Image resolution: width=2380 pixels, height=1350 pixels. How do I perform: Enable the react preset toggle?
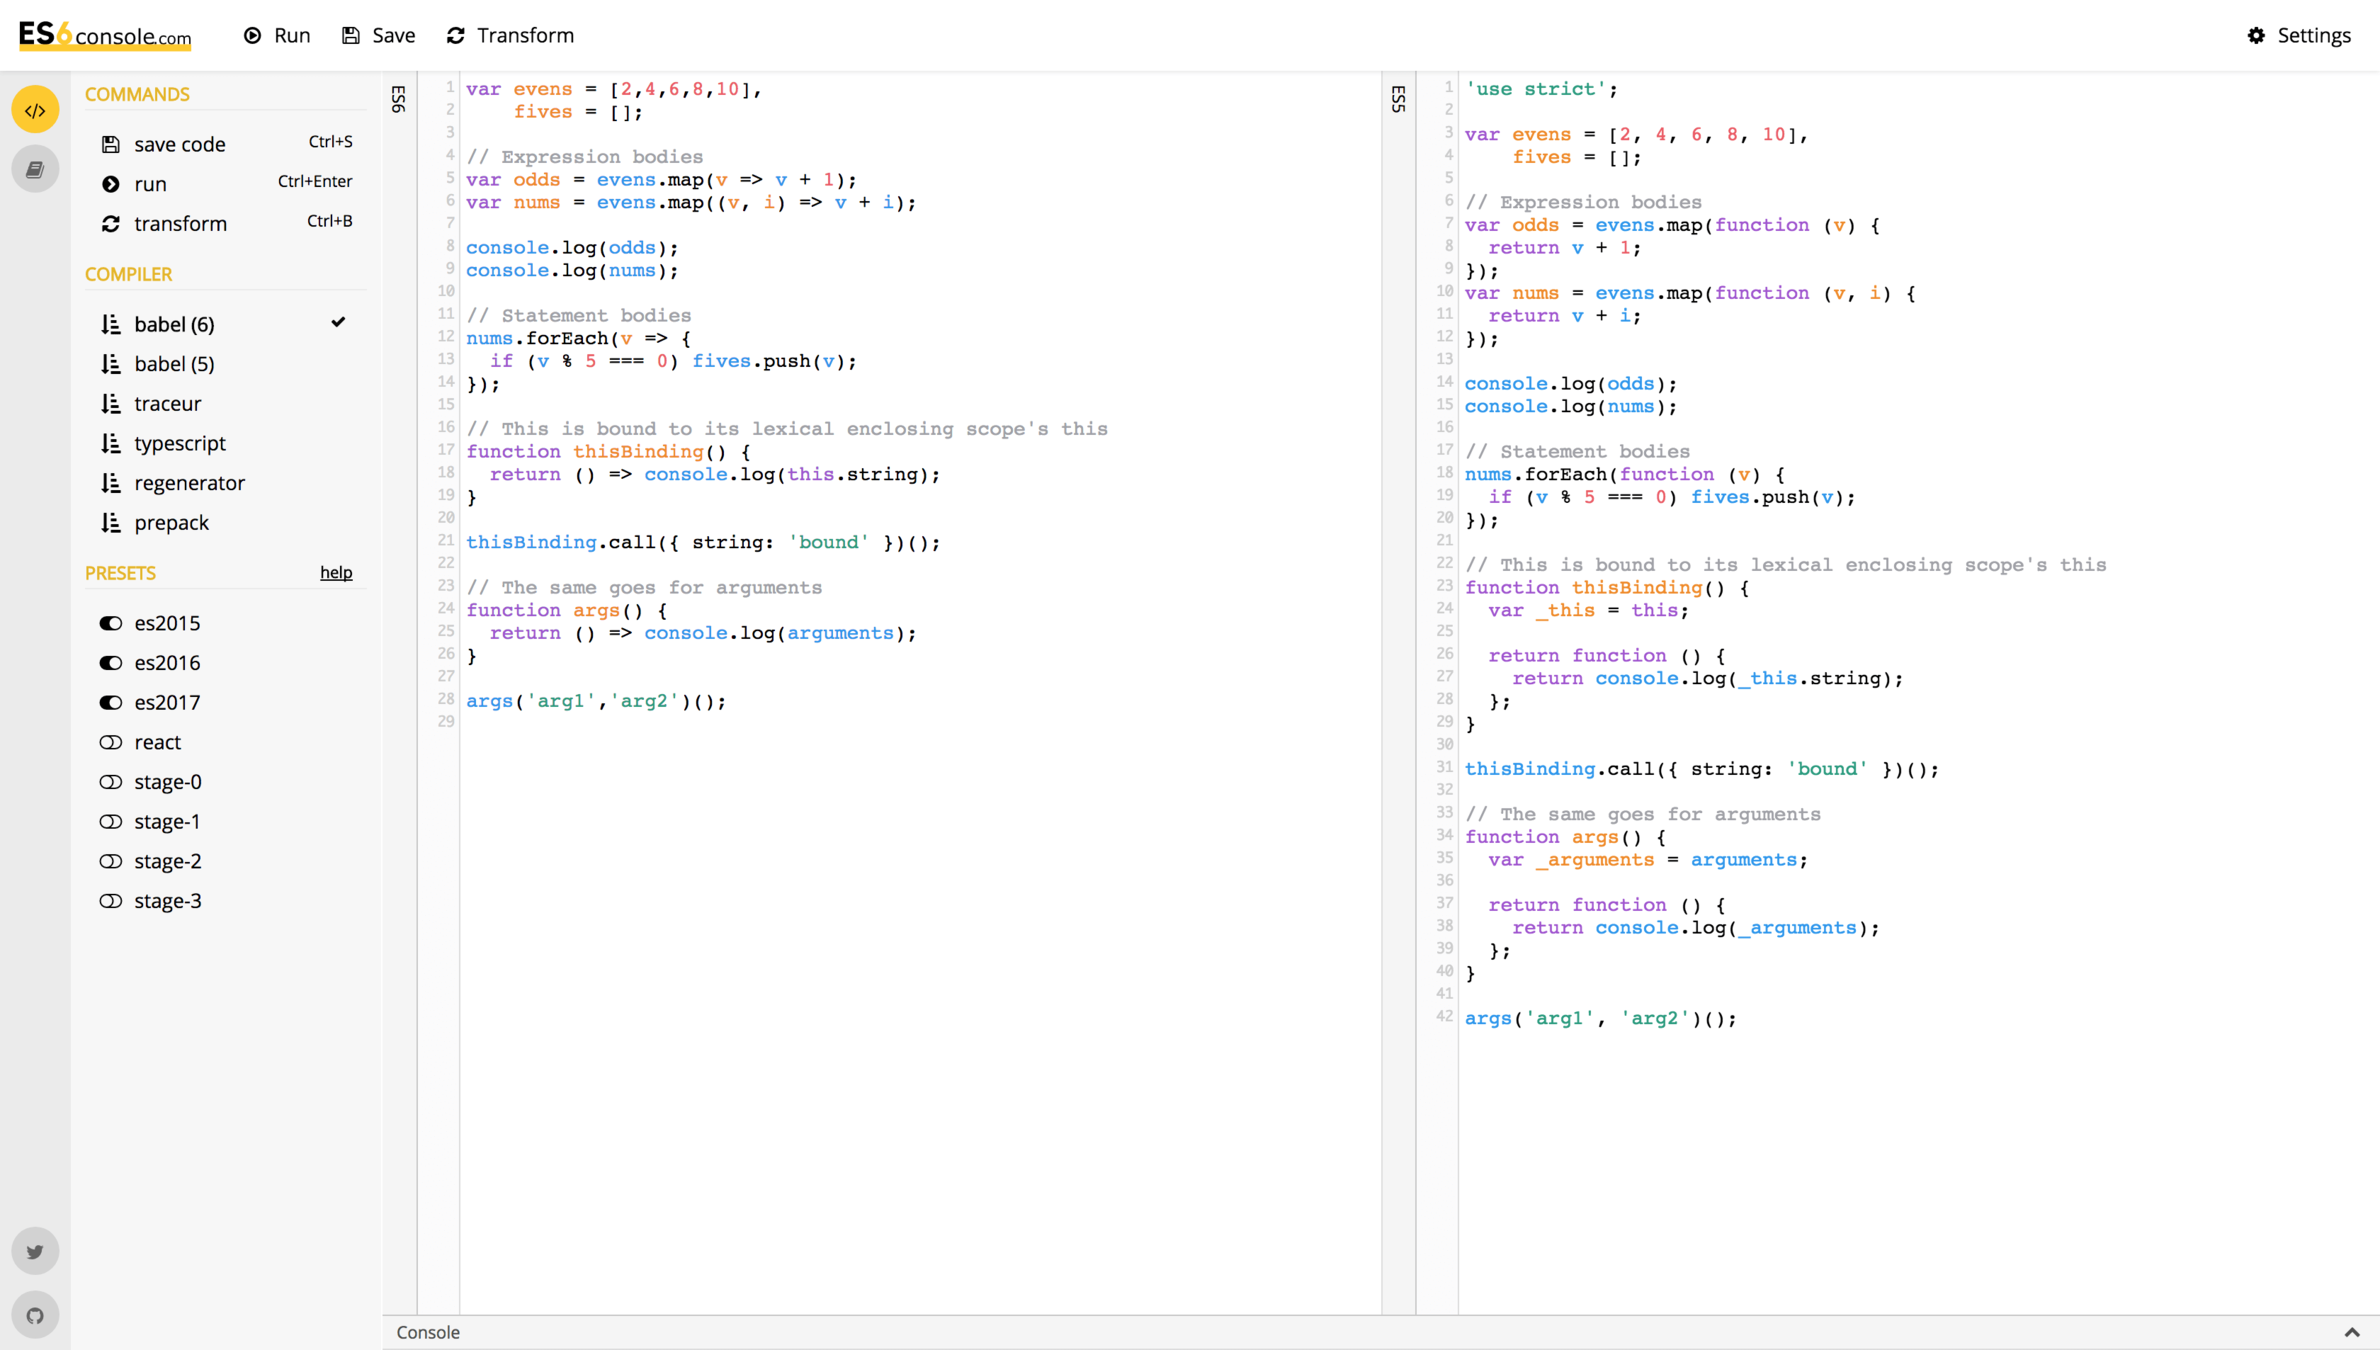[111, 742]
